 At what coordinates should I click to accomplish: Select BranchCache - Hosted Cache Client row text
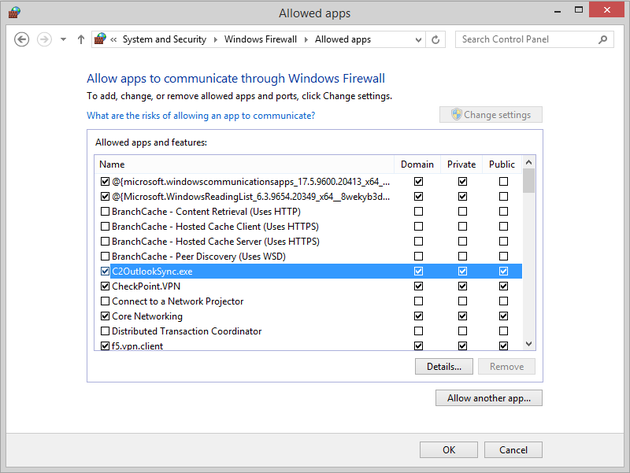pos(215,227)
